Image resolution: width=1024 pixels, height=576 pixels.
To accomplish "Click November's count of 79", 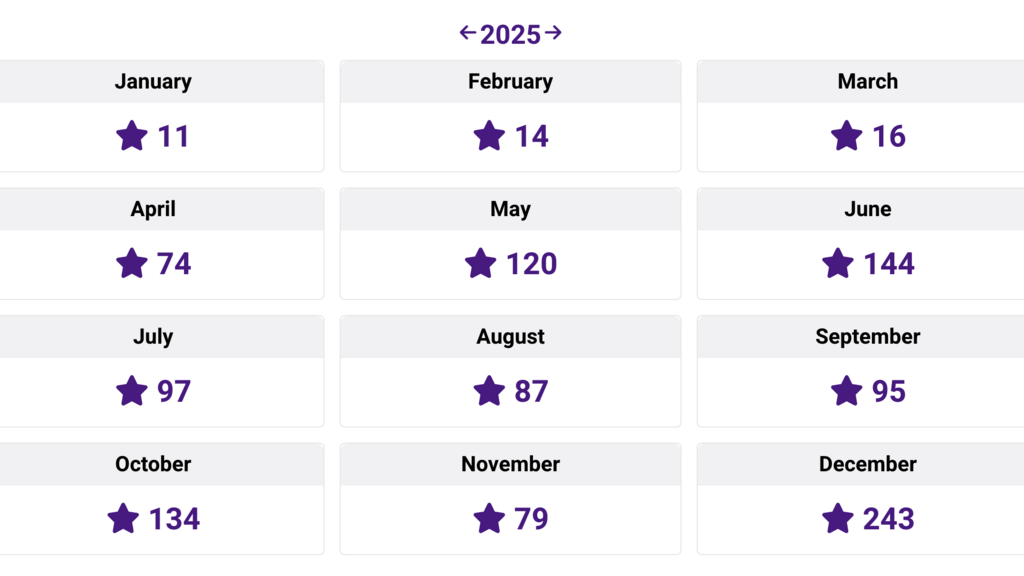I will (530, 518).
